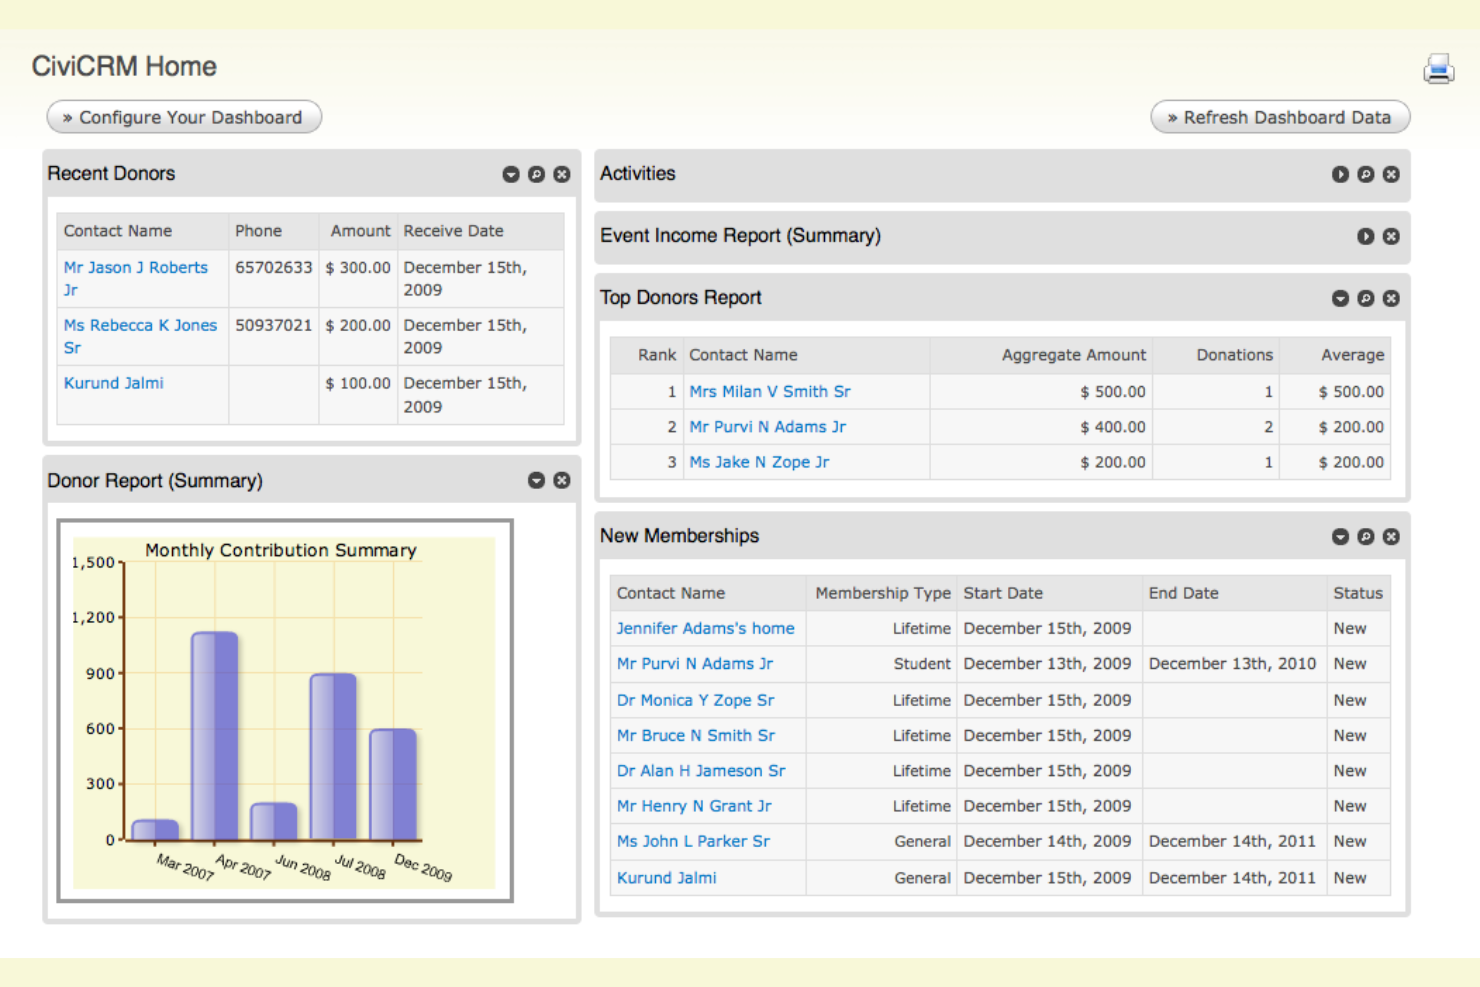Open Recent Donors dashlet in fullscreen
This screenshot has width=1480, height=987.
536,174
